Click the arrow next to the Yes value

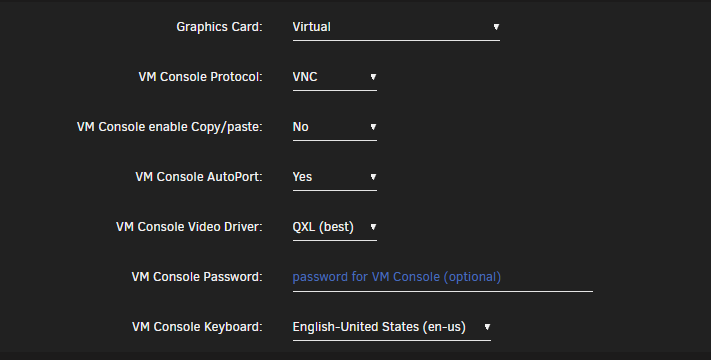tap(373, 176)
